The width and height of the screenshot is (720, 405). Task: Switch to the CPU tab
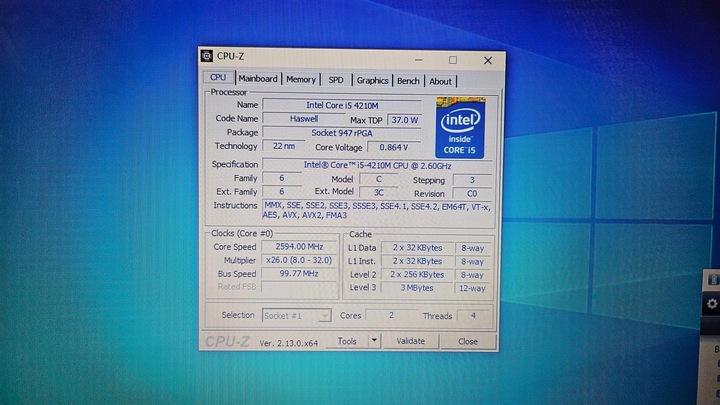click(x=218, y=77)
